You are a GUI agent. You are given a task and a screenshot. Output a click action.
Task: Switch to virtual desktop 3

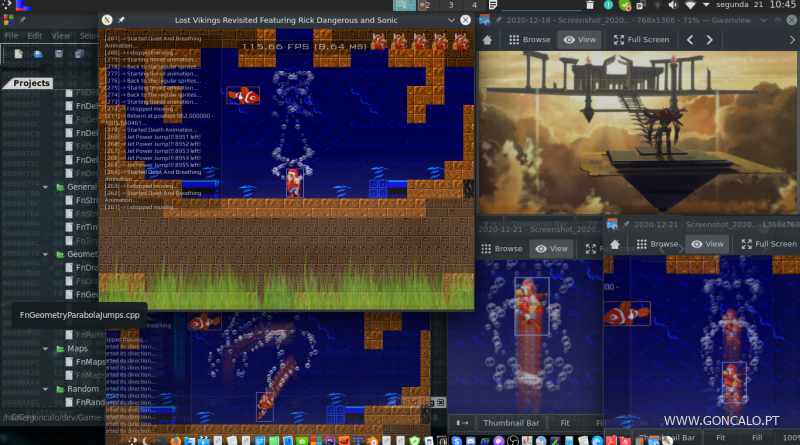pyautogui.click(x=451, y=5)
